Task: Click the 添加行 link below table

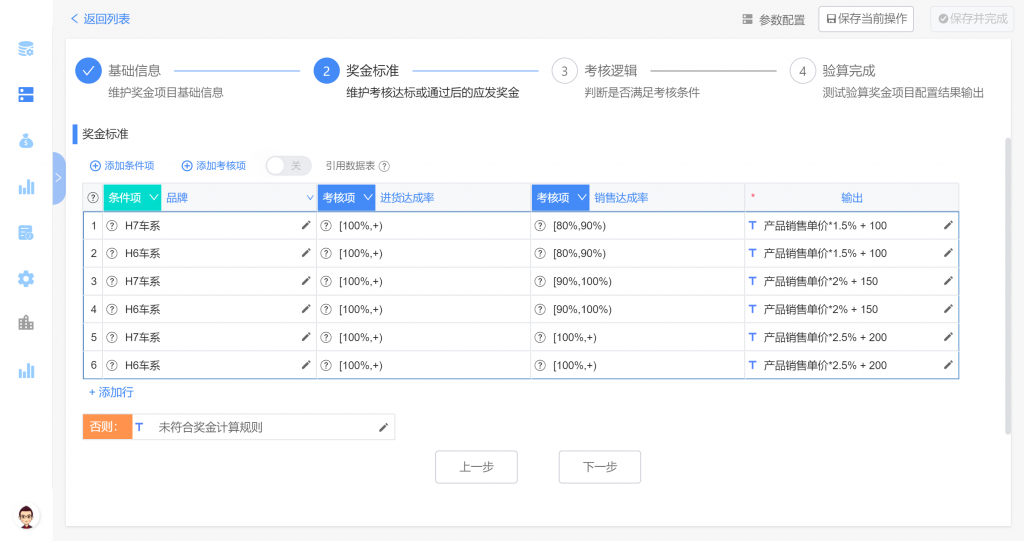Action: pyautogui.click(x=111, y=393)
